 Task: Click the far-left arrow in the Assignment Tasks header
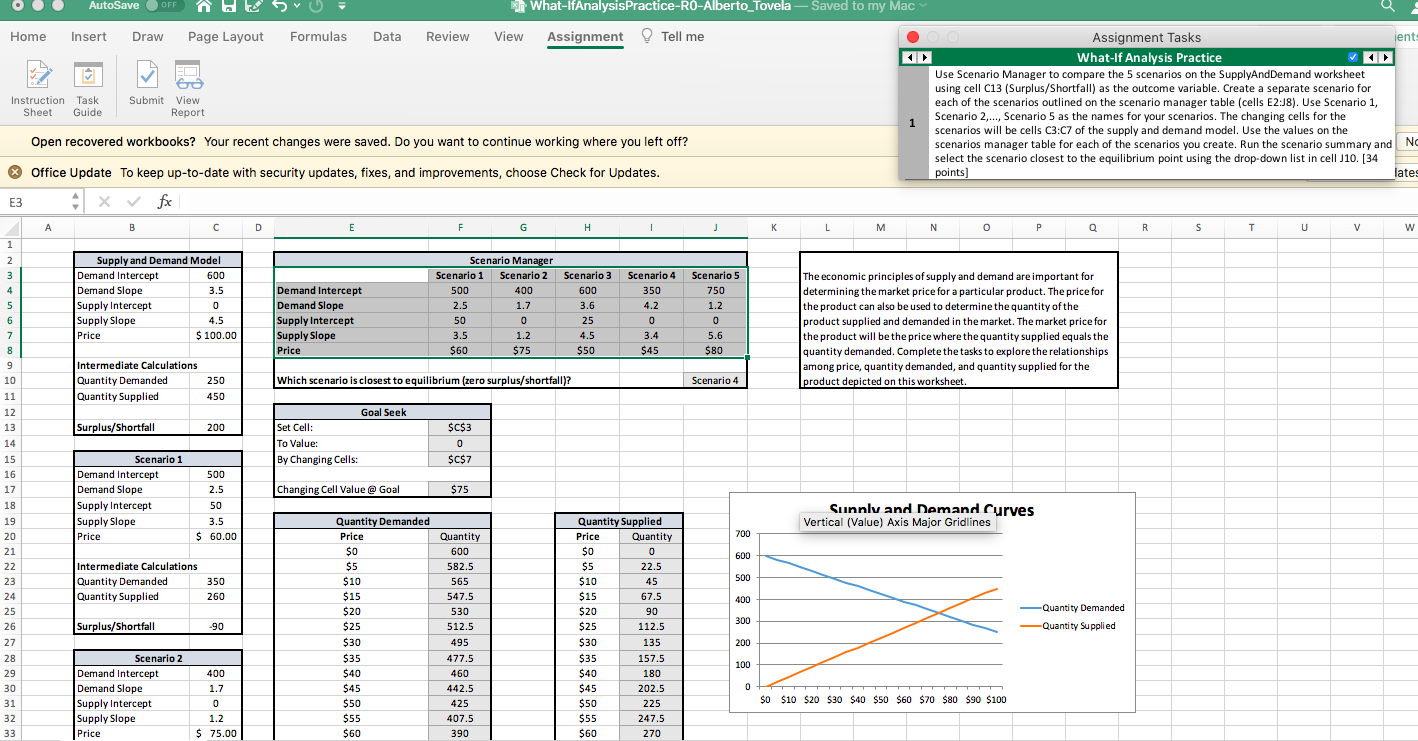pyautogui.click(x=911, y=57)
